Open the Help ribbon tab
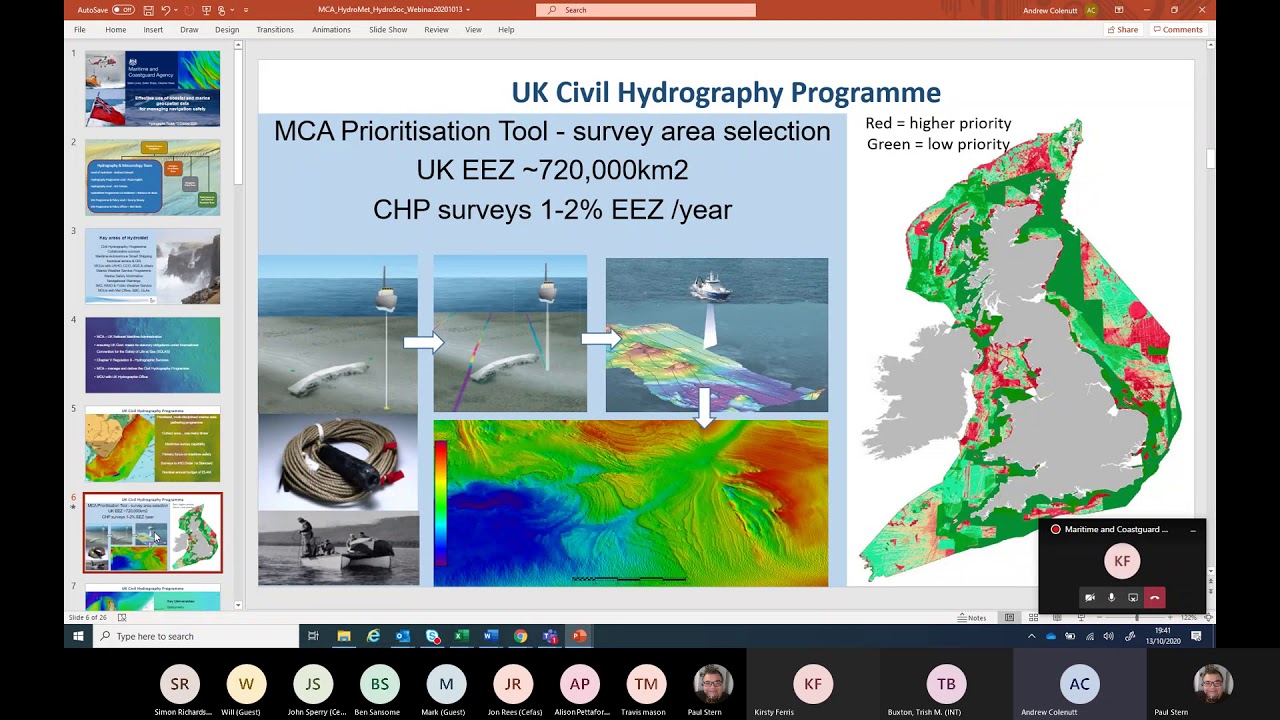This screenshot has width=1280, height=720. [x=506, y=30]
